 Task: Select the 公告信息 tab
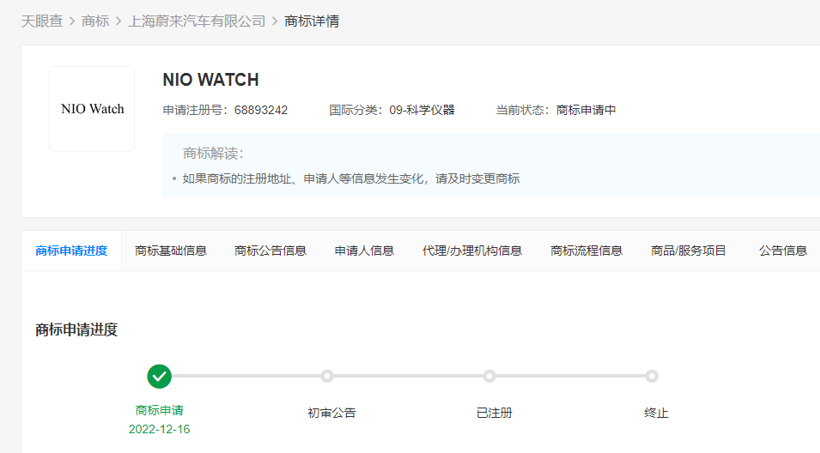[x=783, y=251]
